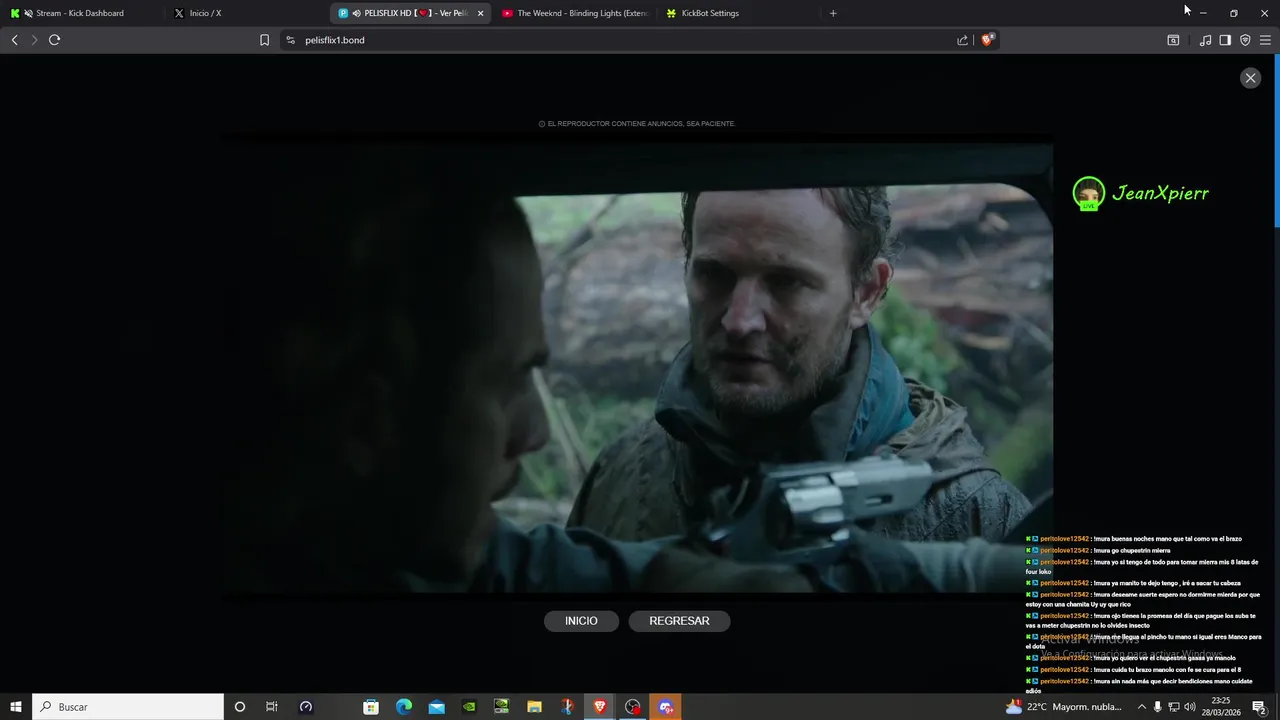Mute audio icon on PELISFLIX tab

coord(356,13)
